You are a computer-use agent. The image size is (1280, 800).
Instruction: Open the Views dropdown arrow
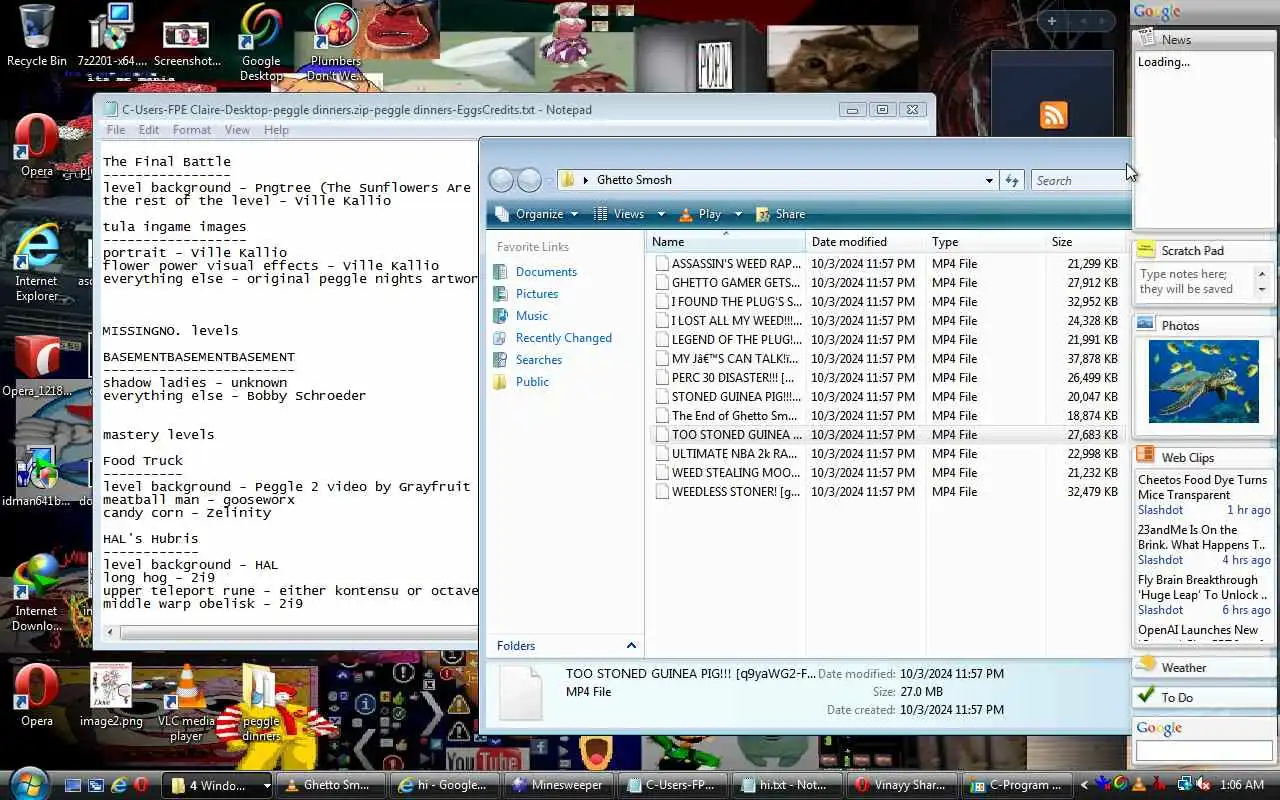[660, 214]
